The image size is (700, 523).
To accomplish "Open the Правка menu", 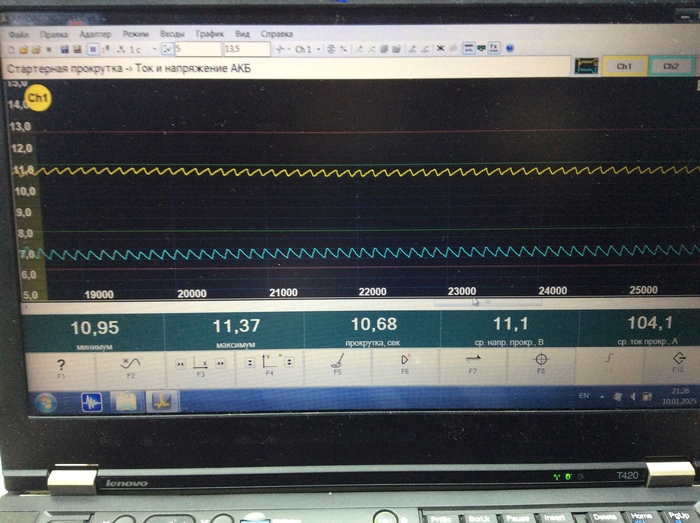I will tap(54, 34).
